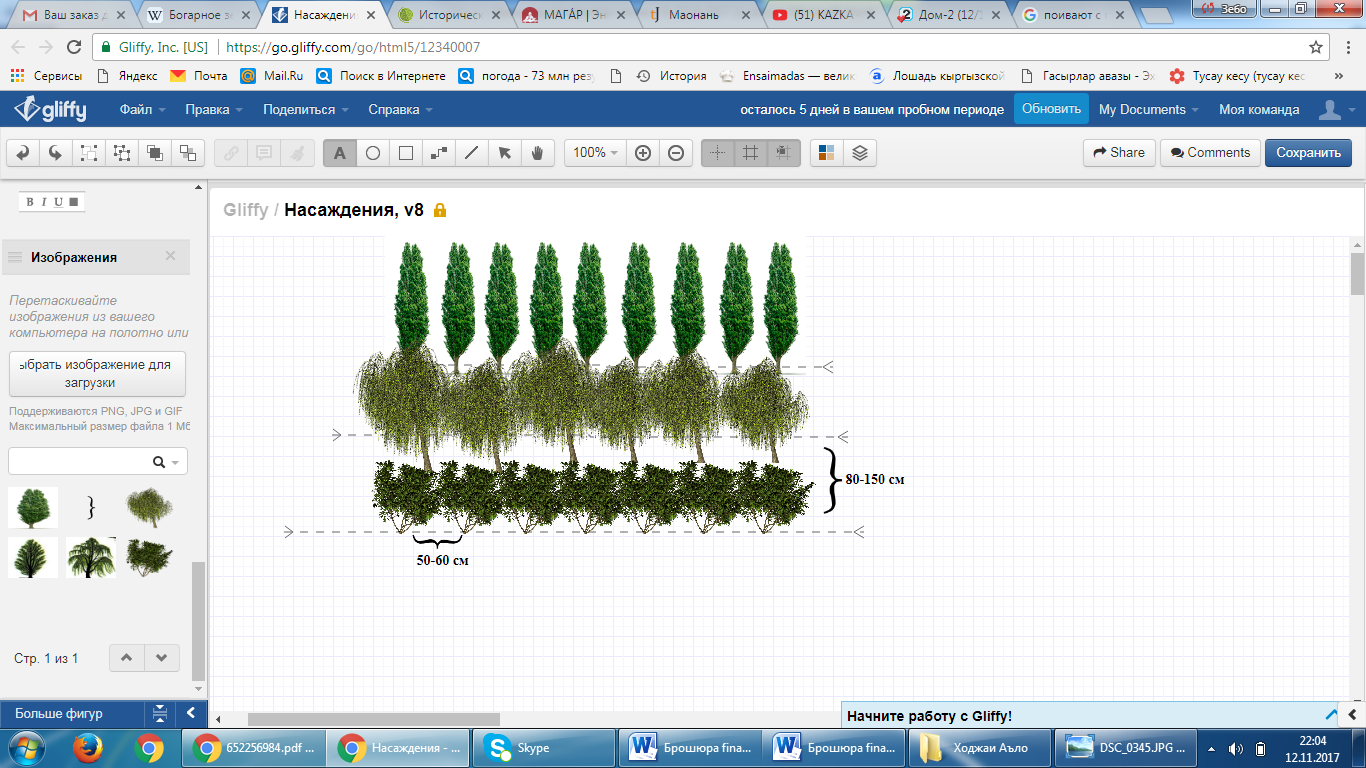
Task: Open the Layers panel icon
Action: (x=859, y=153)
